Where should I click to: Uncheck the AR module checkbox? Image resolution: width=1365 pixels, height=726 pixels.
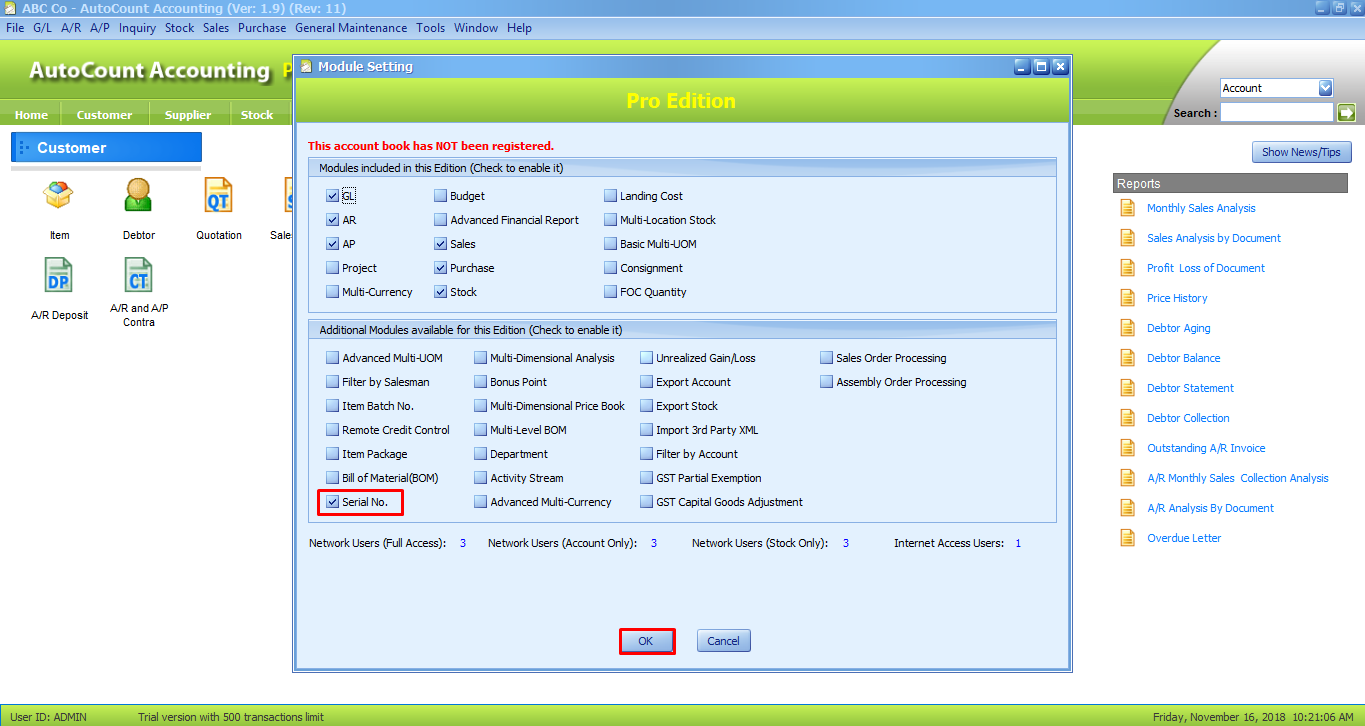tap(333, 220)
